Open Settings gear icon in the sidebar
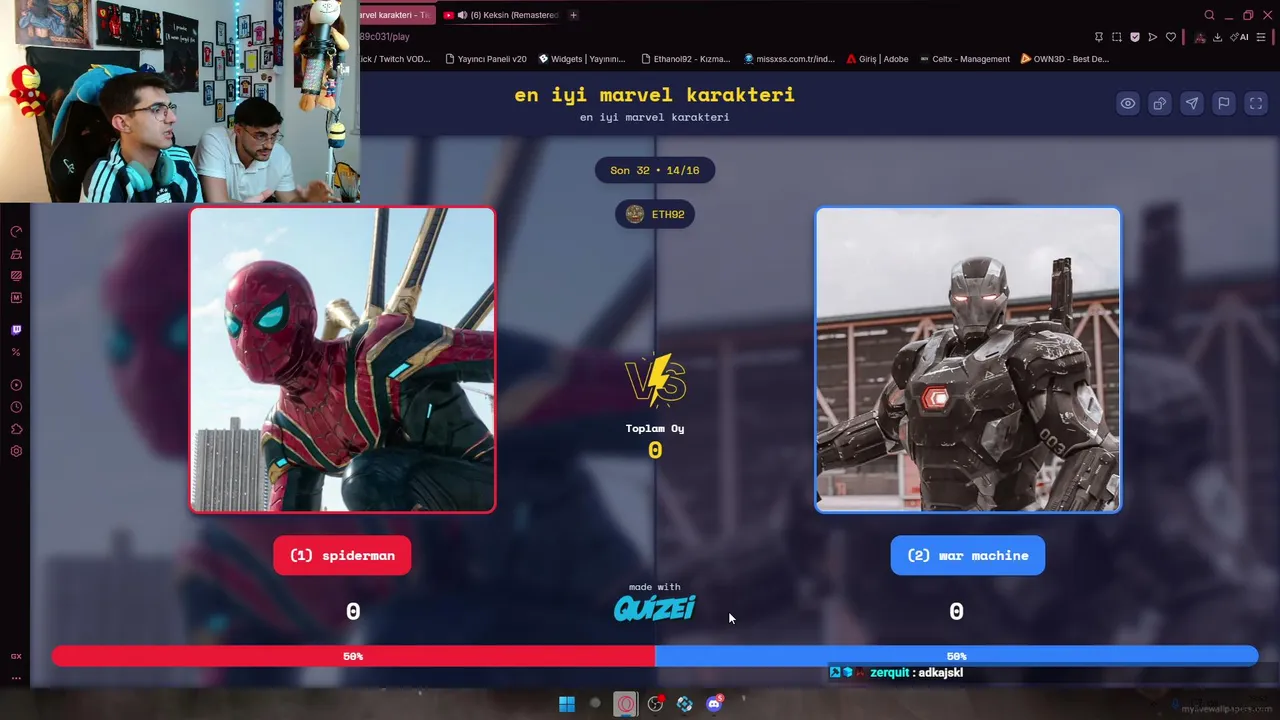 coord(16,451)
